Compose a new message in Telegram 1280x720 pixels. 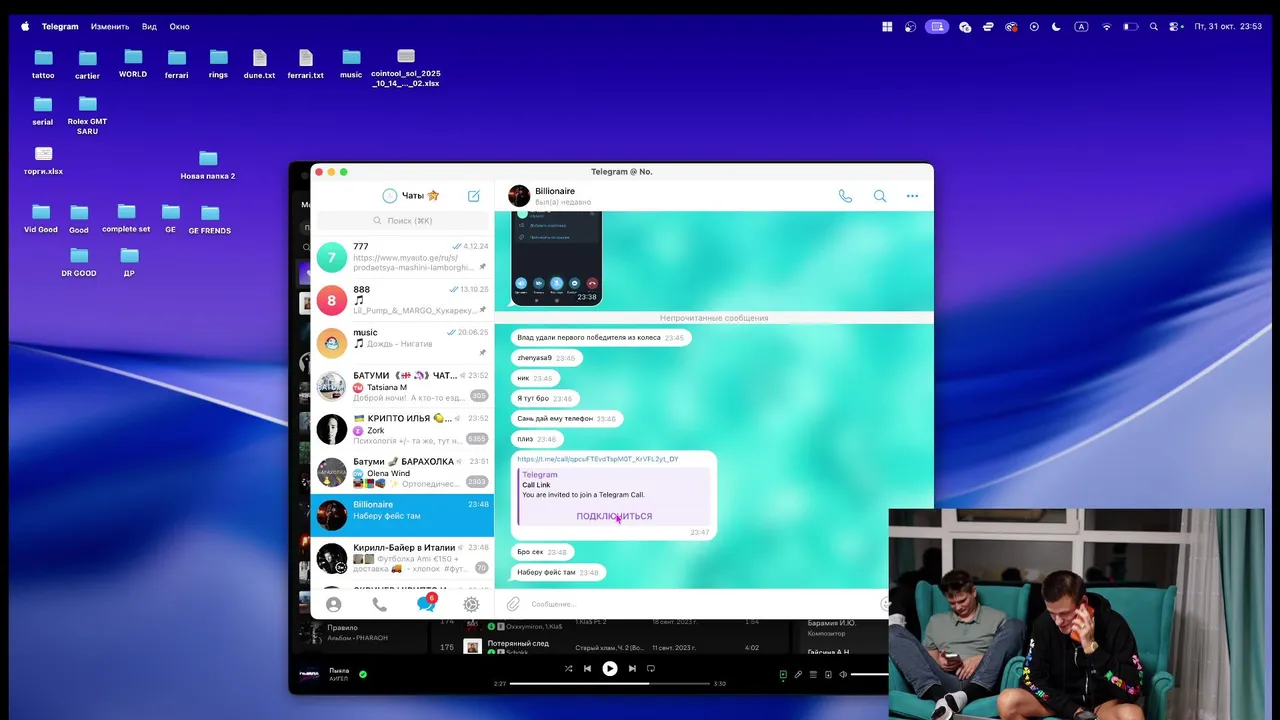pyautogui.click(x=474, y=196)
